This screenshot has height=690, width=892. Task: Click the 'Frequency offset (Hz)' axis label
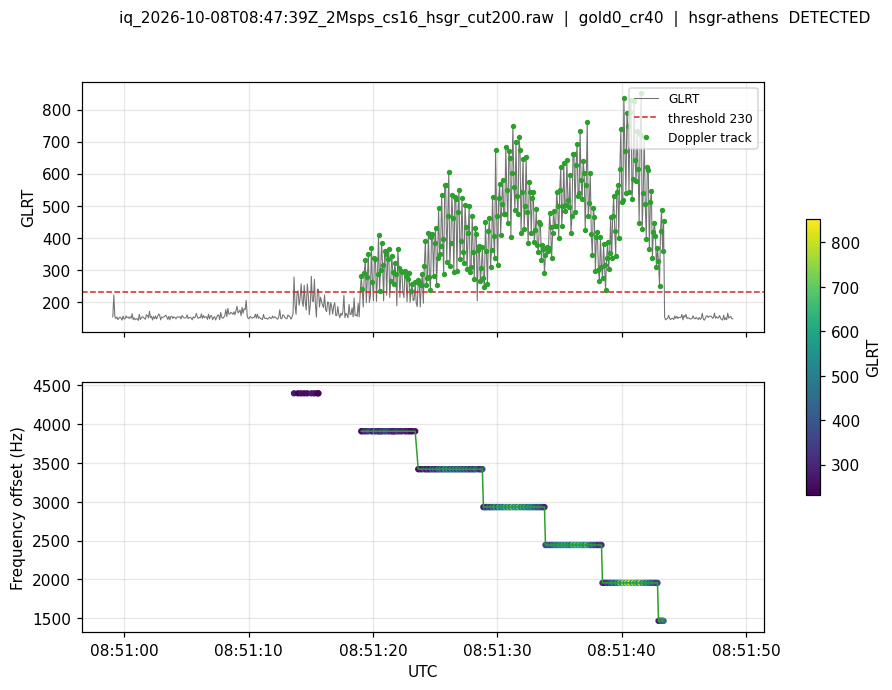pos(16,509)
